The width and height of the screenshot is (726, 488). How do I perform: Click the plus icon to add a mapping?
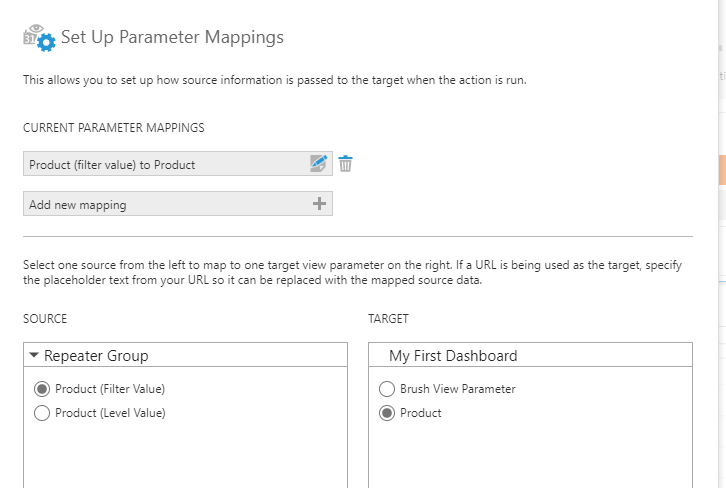click(319, 204)
